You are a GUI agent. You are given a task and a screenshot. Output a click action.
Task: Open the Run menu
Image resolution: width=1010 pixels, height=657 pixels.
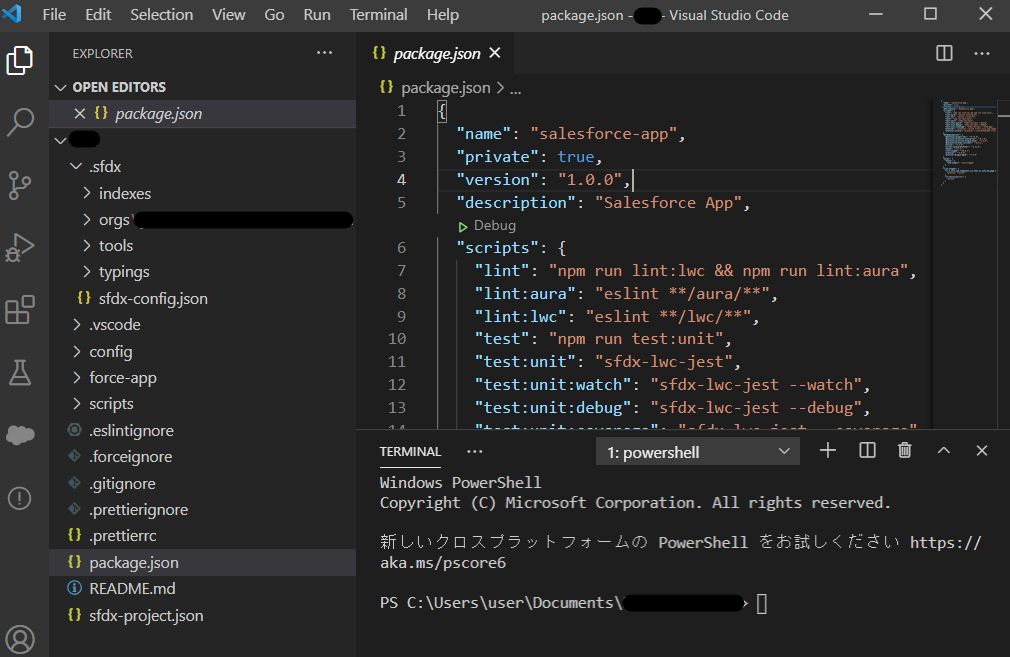pos(317,15)
